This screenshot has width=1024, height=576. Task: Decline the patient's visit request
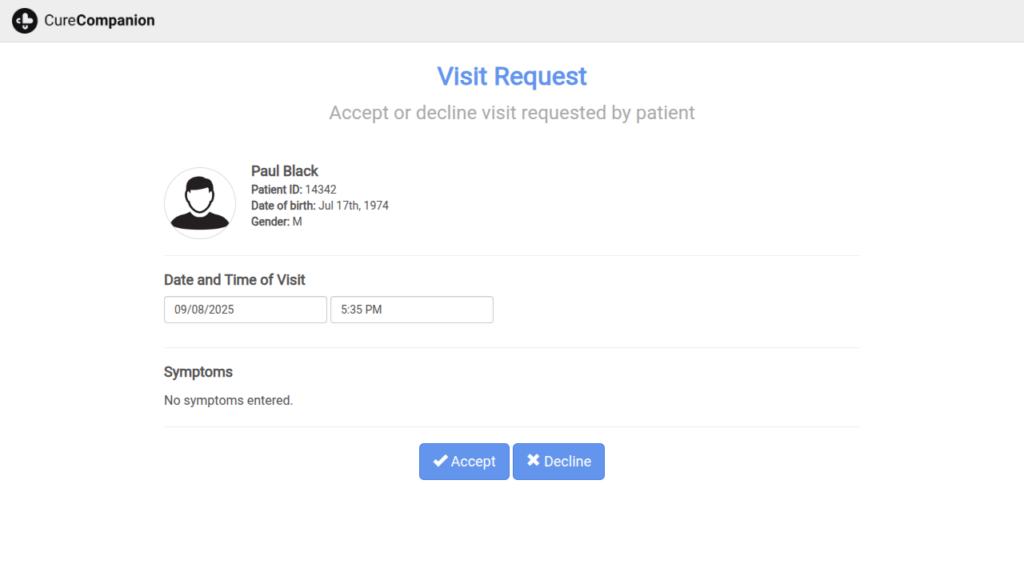(558, 461)
